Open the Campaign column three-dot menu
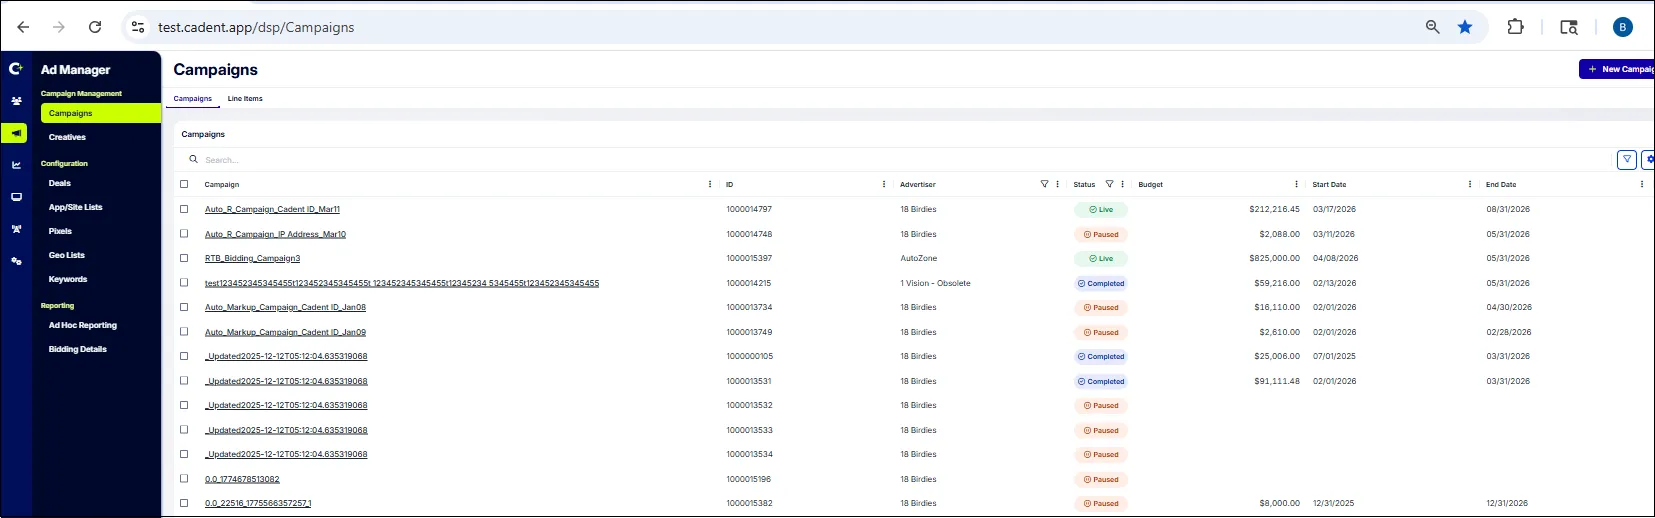This screenshot has height=518, width=1655. [710, 184]
